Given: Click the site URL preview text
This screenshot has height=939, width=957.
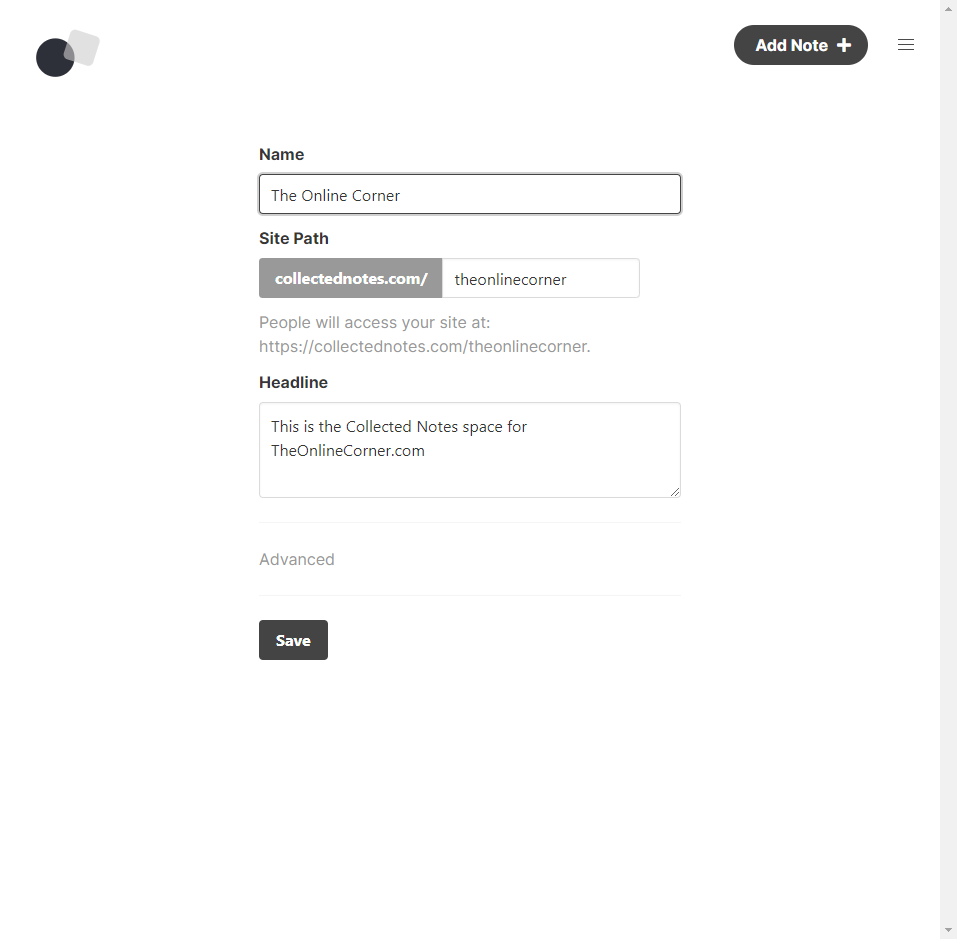Looking at the screenshot, I should [x=425, y=347].
